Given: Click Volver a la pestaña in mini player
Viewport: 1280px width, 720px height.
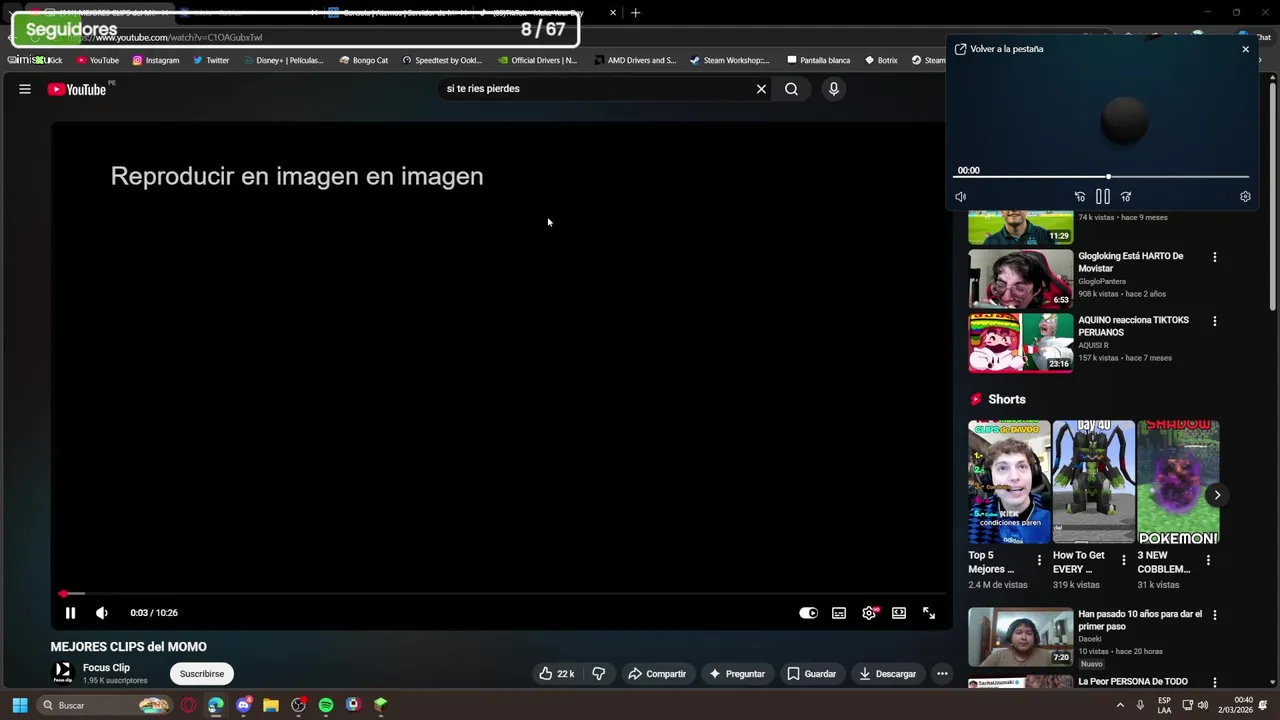Looking at the screenshot, I should tap(999, 49).
